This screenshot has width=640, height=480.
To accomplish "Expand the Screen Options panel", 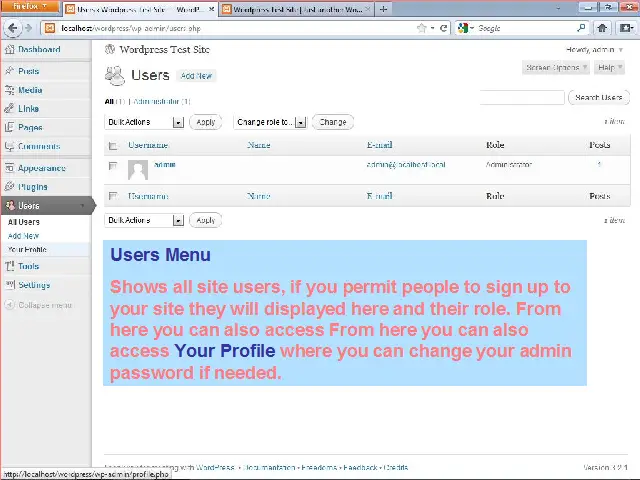I will pyautogui.click(x=556, y=67).
